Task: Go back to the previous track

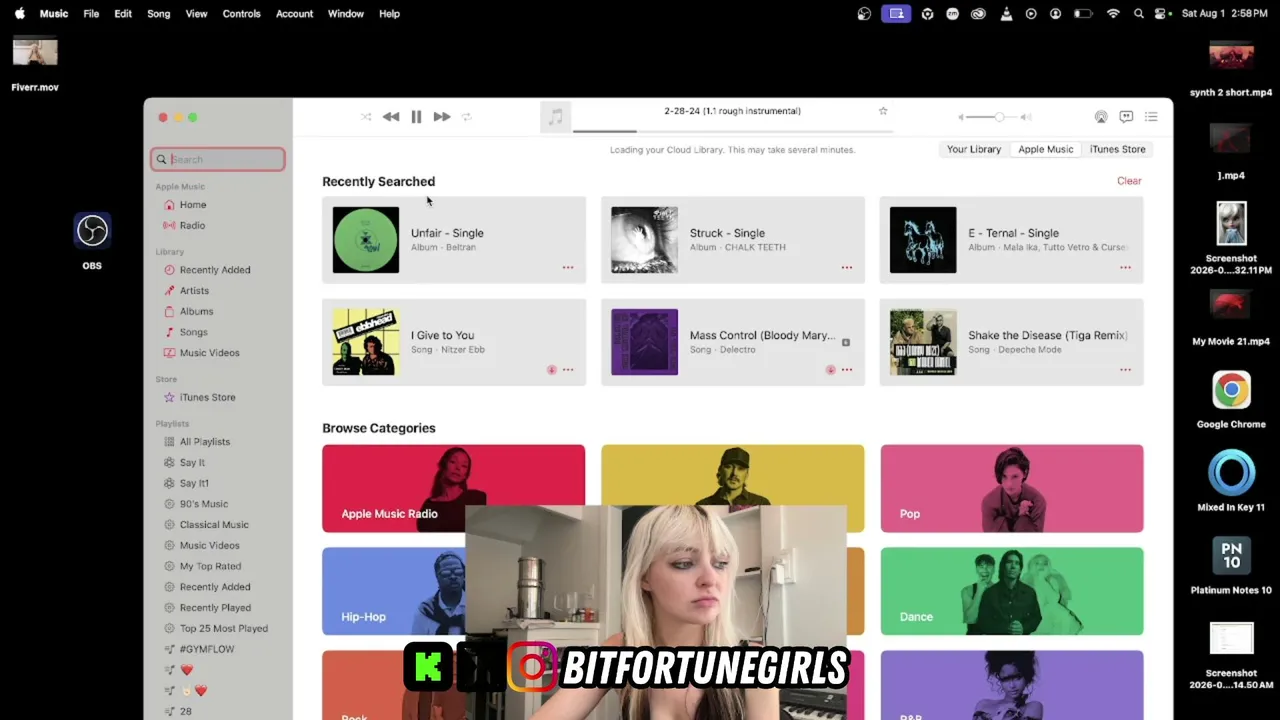Action: tap(391, 117)
